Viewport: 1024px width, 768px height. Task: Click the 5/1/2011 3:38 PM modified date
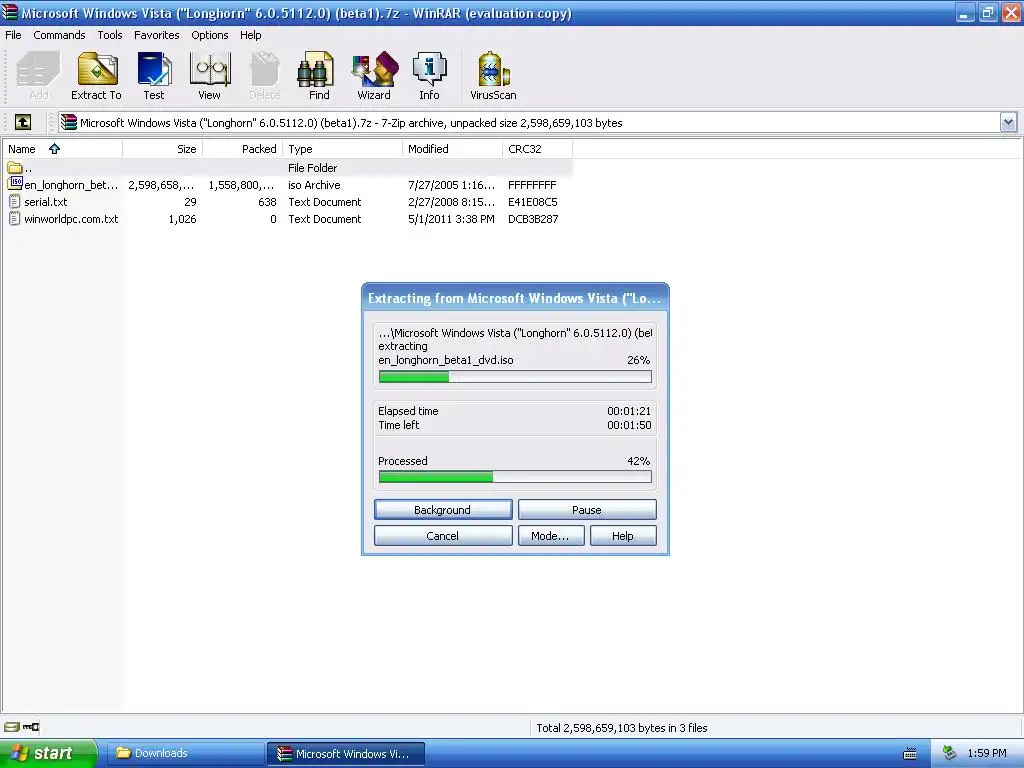[451, 219]
